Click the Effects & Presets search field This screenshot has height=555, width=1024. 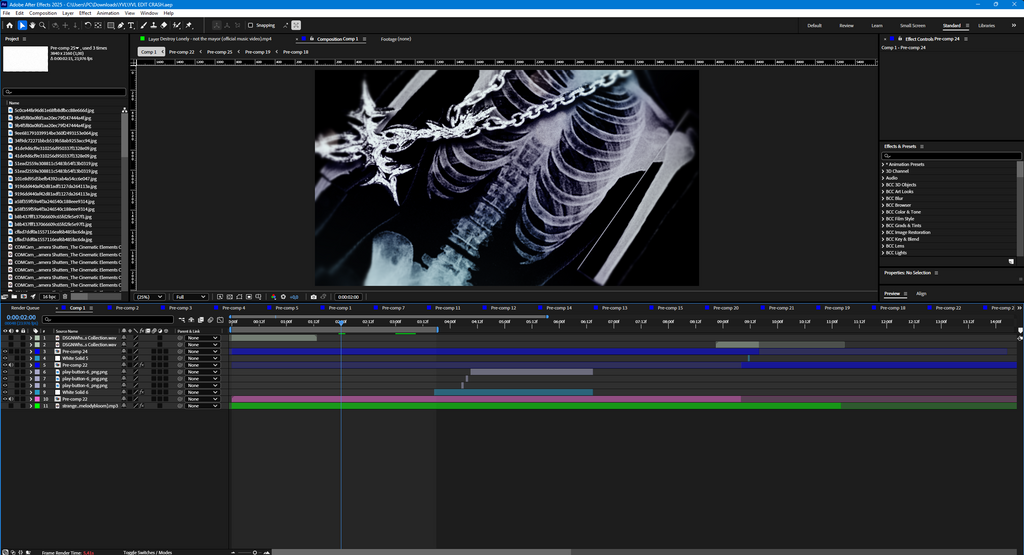point(952,155)
